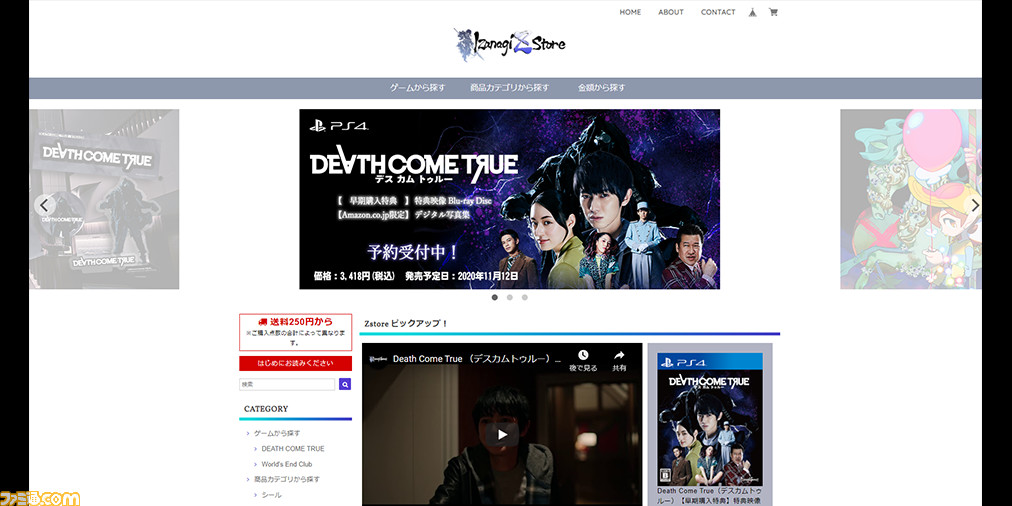
Task: Click the CATEGORY sidebar heading
Action: tap(266, 409)
